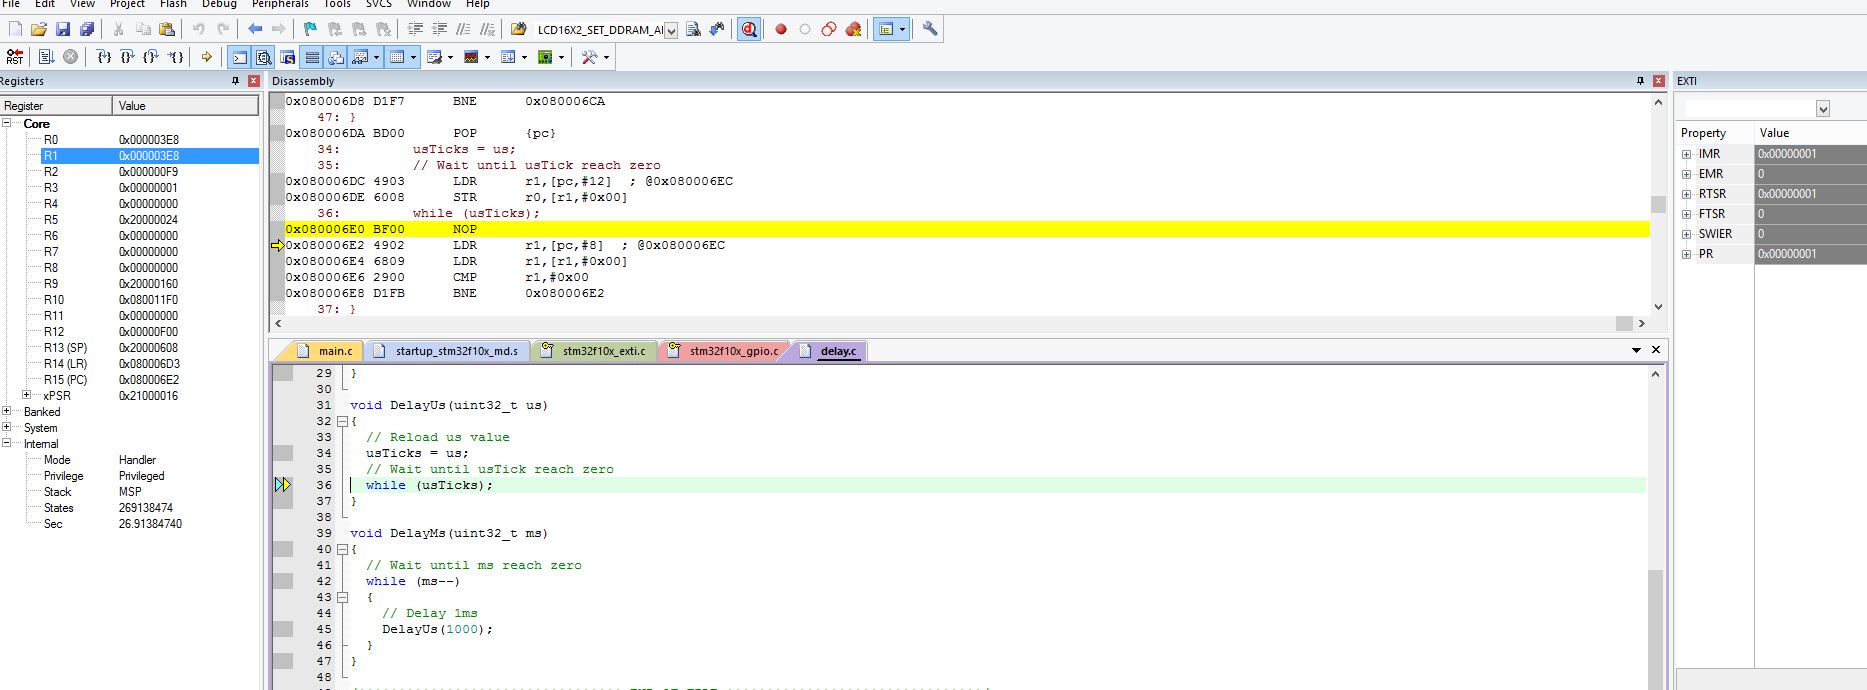Expand the xPSR register
The width and height of the screenshot is (1867, 690).
[27, 395]
